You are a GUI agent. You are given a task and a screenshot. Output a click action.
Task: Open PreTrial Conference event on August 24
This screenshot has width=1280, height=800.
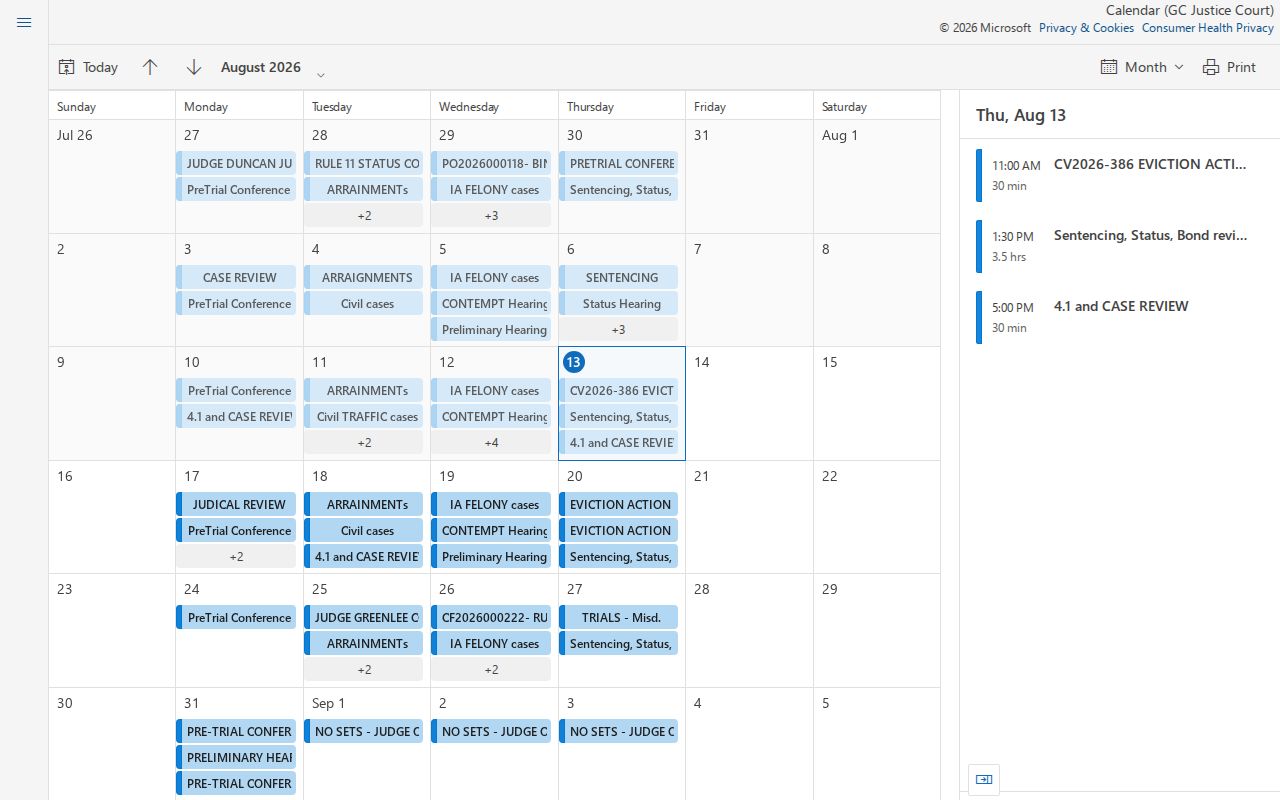[x=236, y=617]
